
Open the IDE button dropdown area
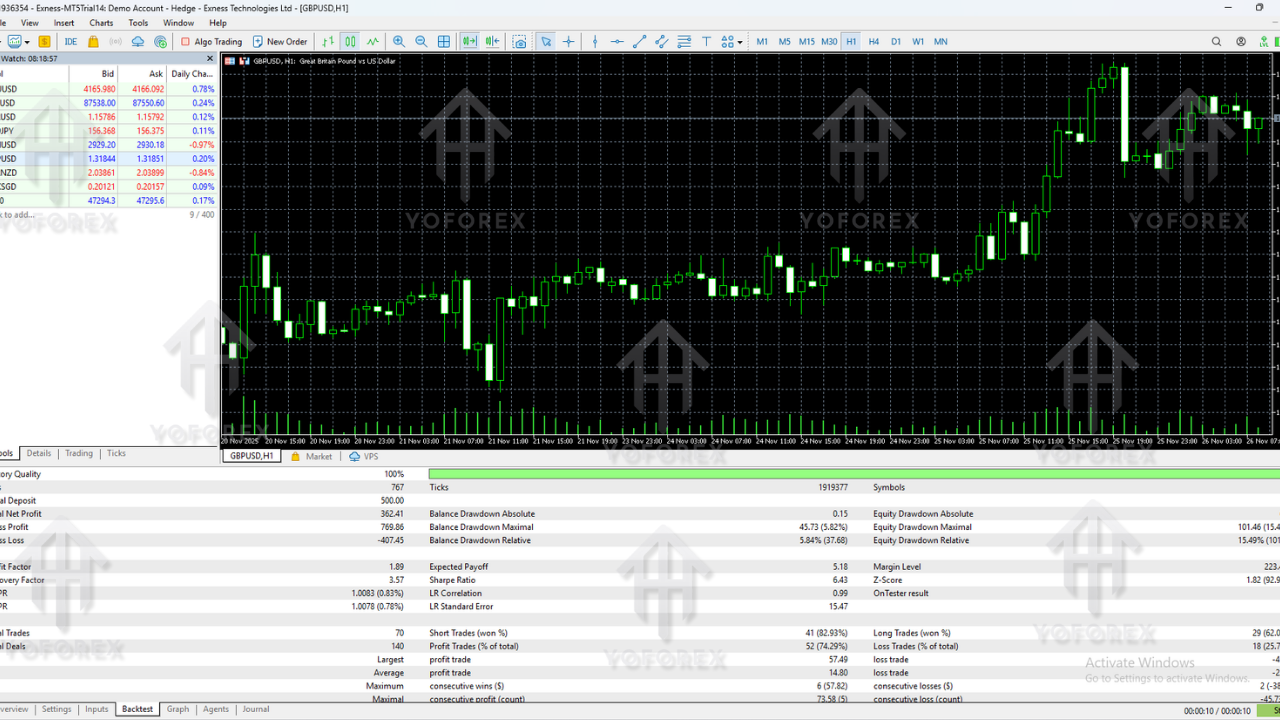(71, 41)
